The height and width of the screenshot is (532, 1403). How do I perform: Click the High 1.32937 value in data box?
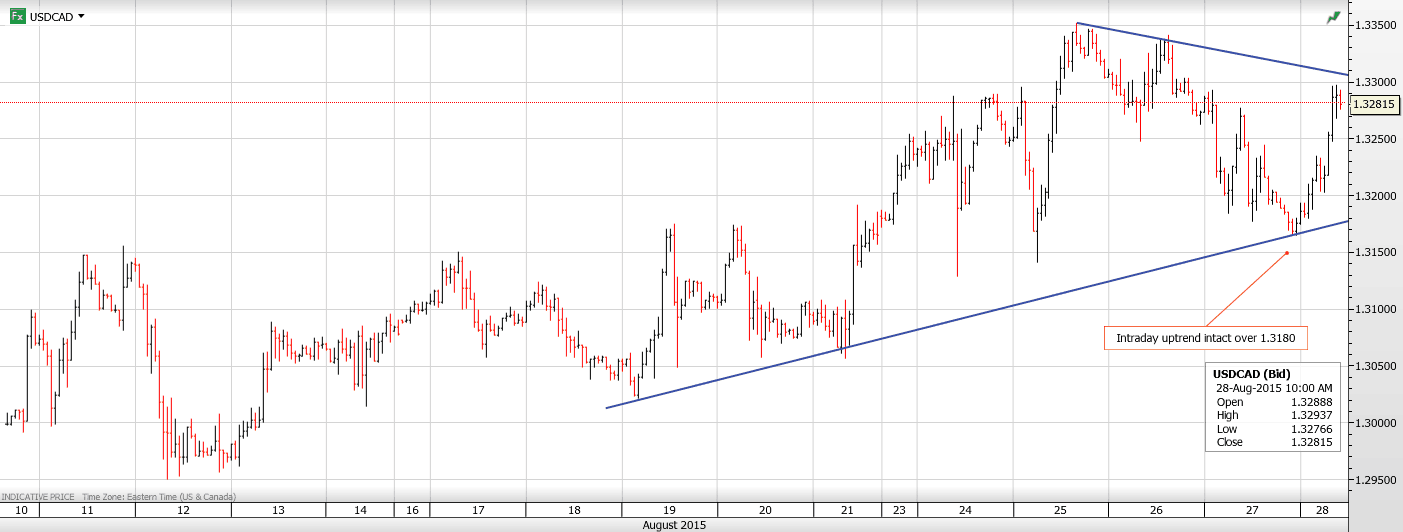click(1311, 415)
